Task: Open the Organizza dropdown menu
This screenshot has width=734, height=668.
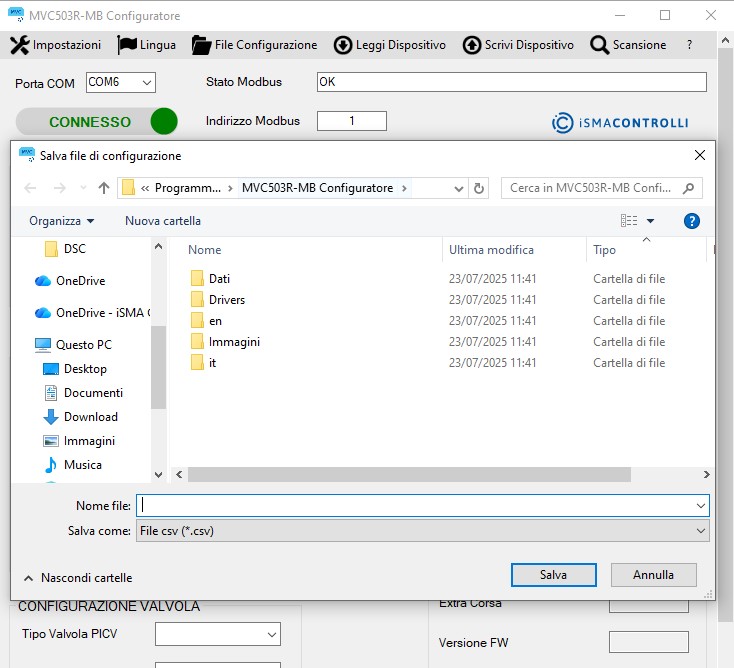Action: (61, 221)
